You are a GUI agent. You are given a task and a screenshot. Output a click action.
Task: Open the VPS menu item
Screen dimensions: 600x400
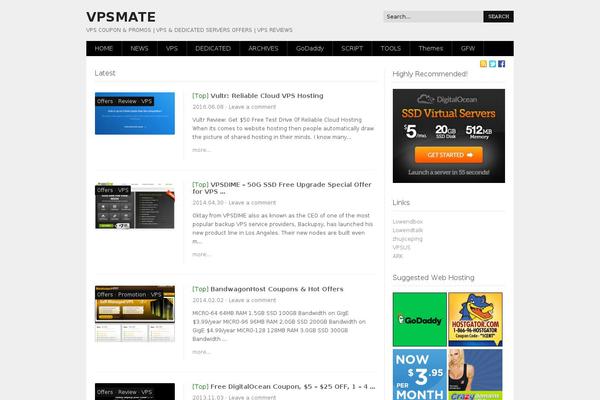[x=172, y=49]
